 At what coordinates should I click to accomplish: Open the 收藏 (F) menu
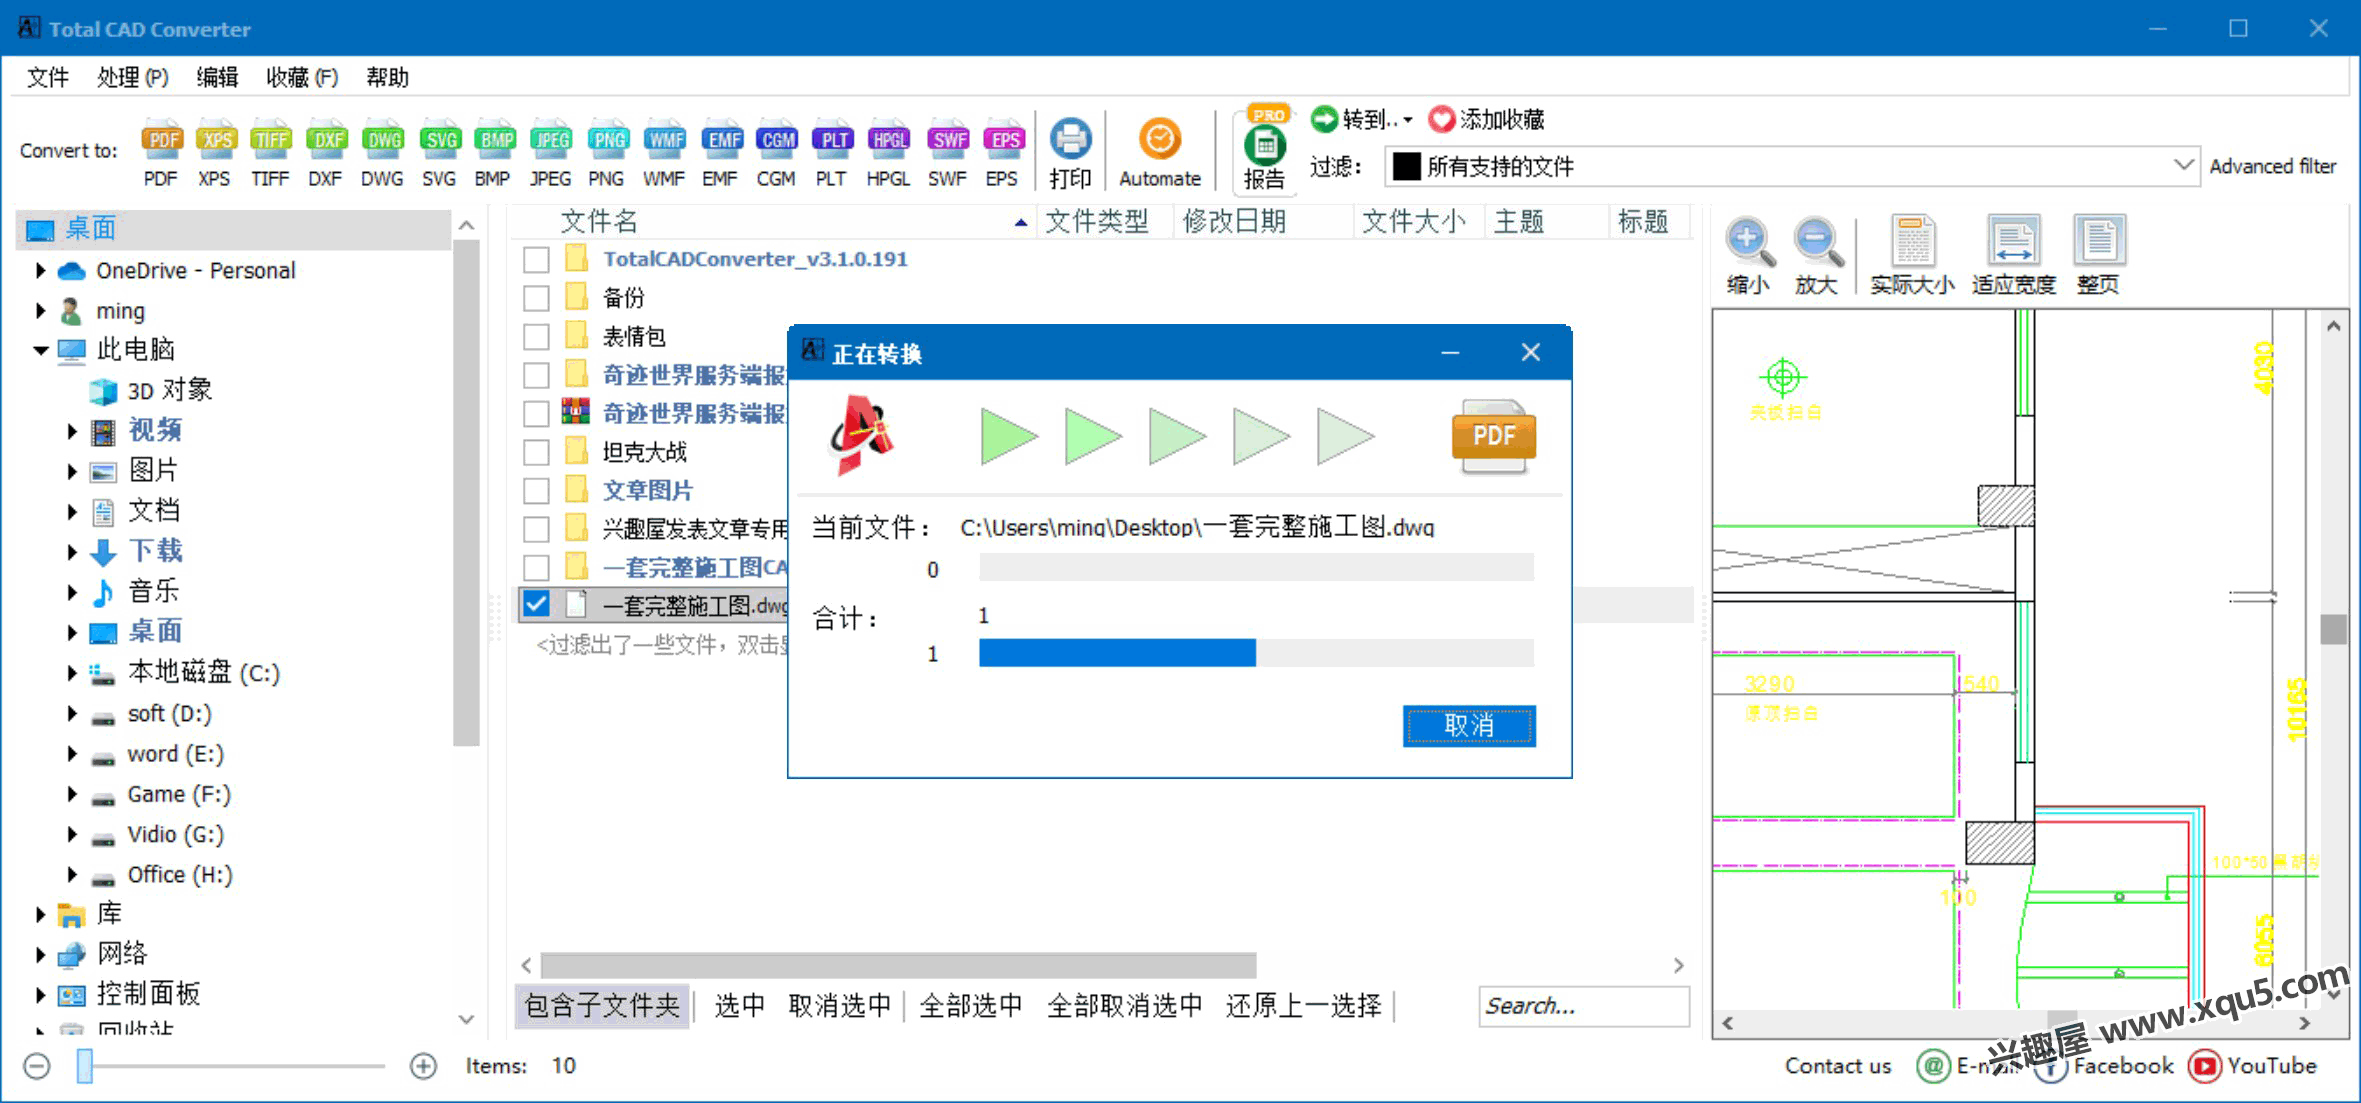[302, 77]
